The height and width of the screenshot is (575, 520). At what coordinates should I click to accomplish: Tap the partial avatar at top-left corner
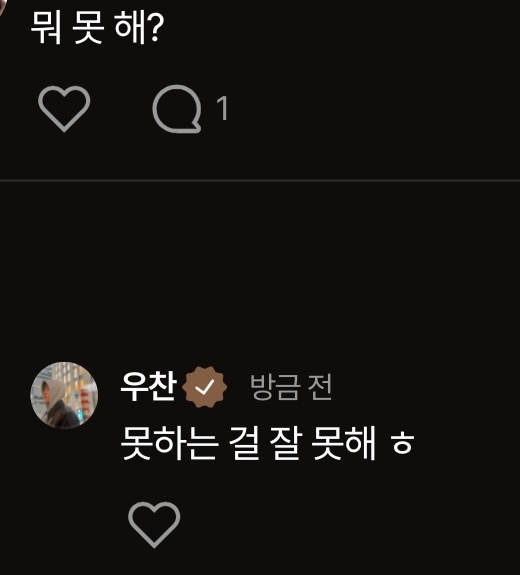2,7
